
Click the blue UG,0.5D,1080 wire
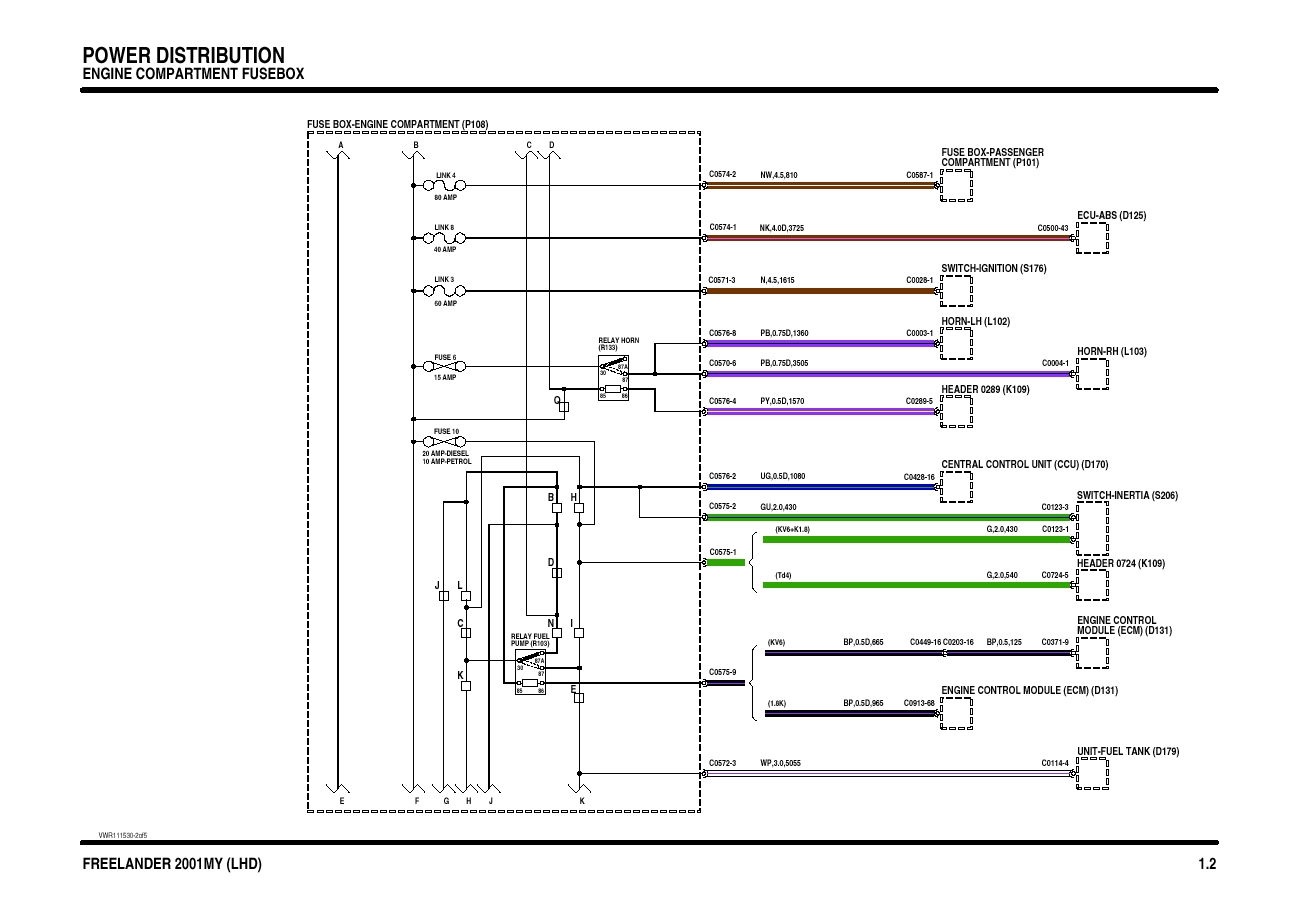pos(820,487)
